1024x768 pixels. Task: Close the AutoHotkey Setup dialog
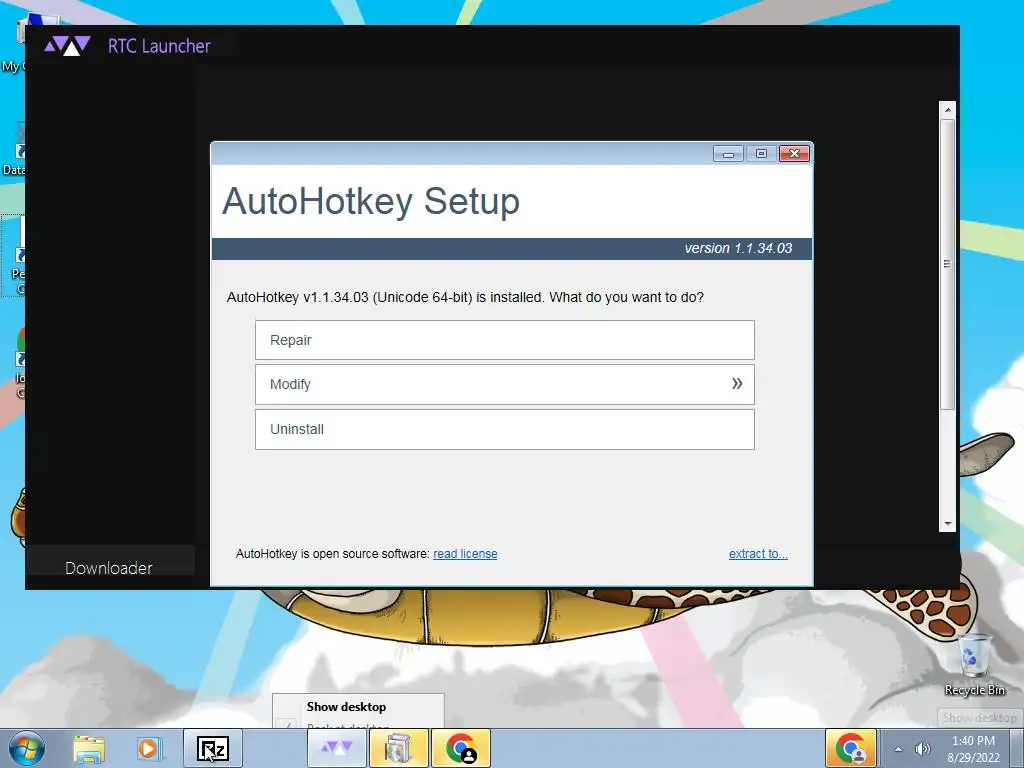tap(794, 153)
